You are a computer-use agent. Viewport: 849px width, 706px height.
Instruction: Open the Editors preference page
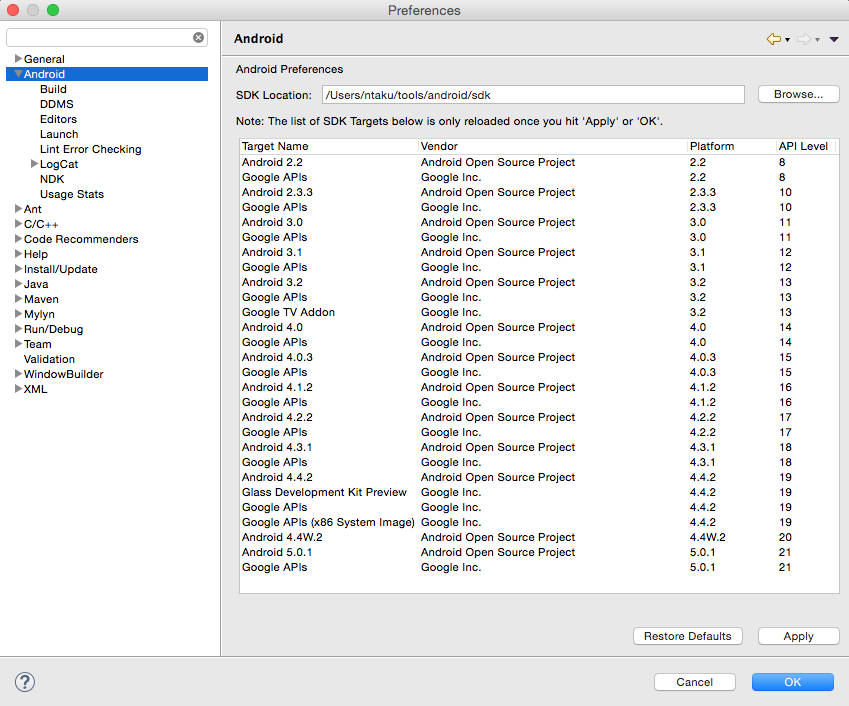(x=58, y=119)
